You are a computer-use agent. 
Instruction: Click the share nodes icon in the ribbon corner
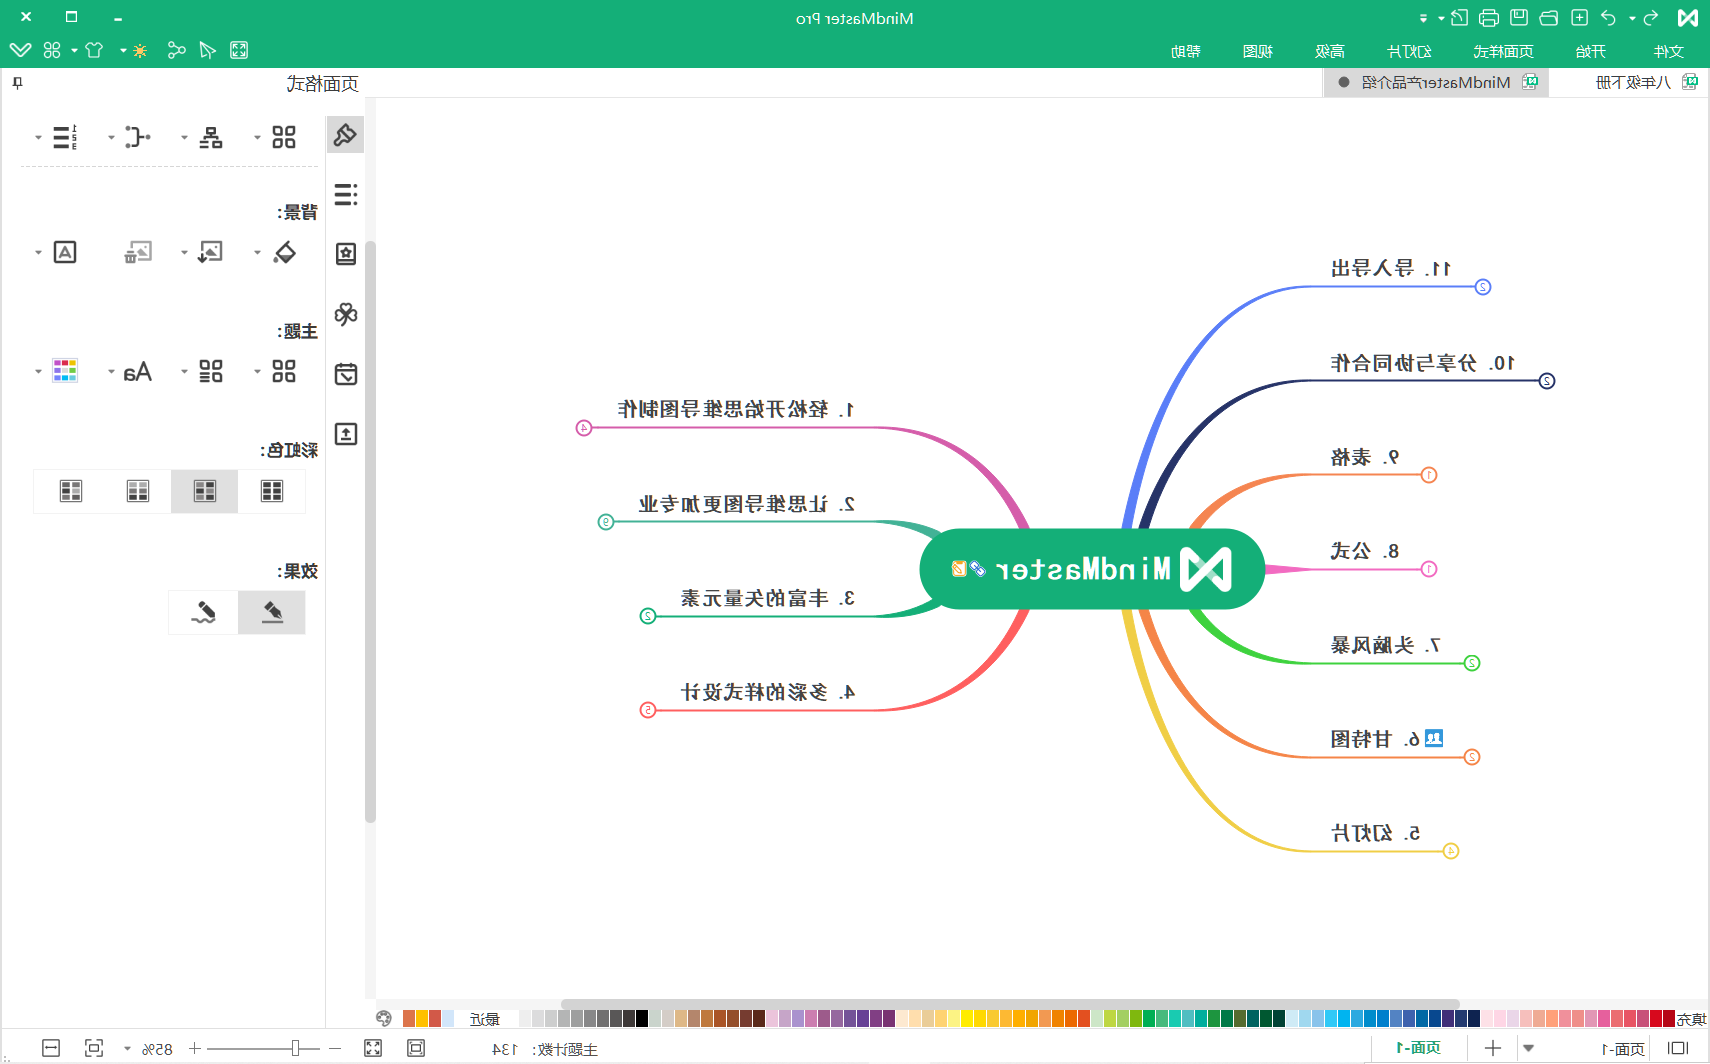[x=176, y=50]
